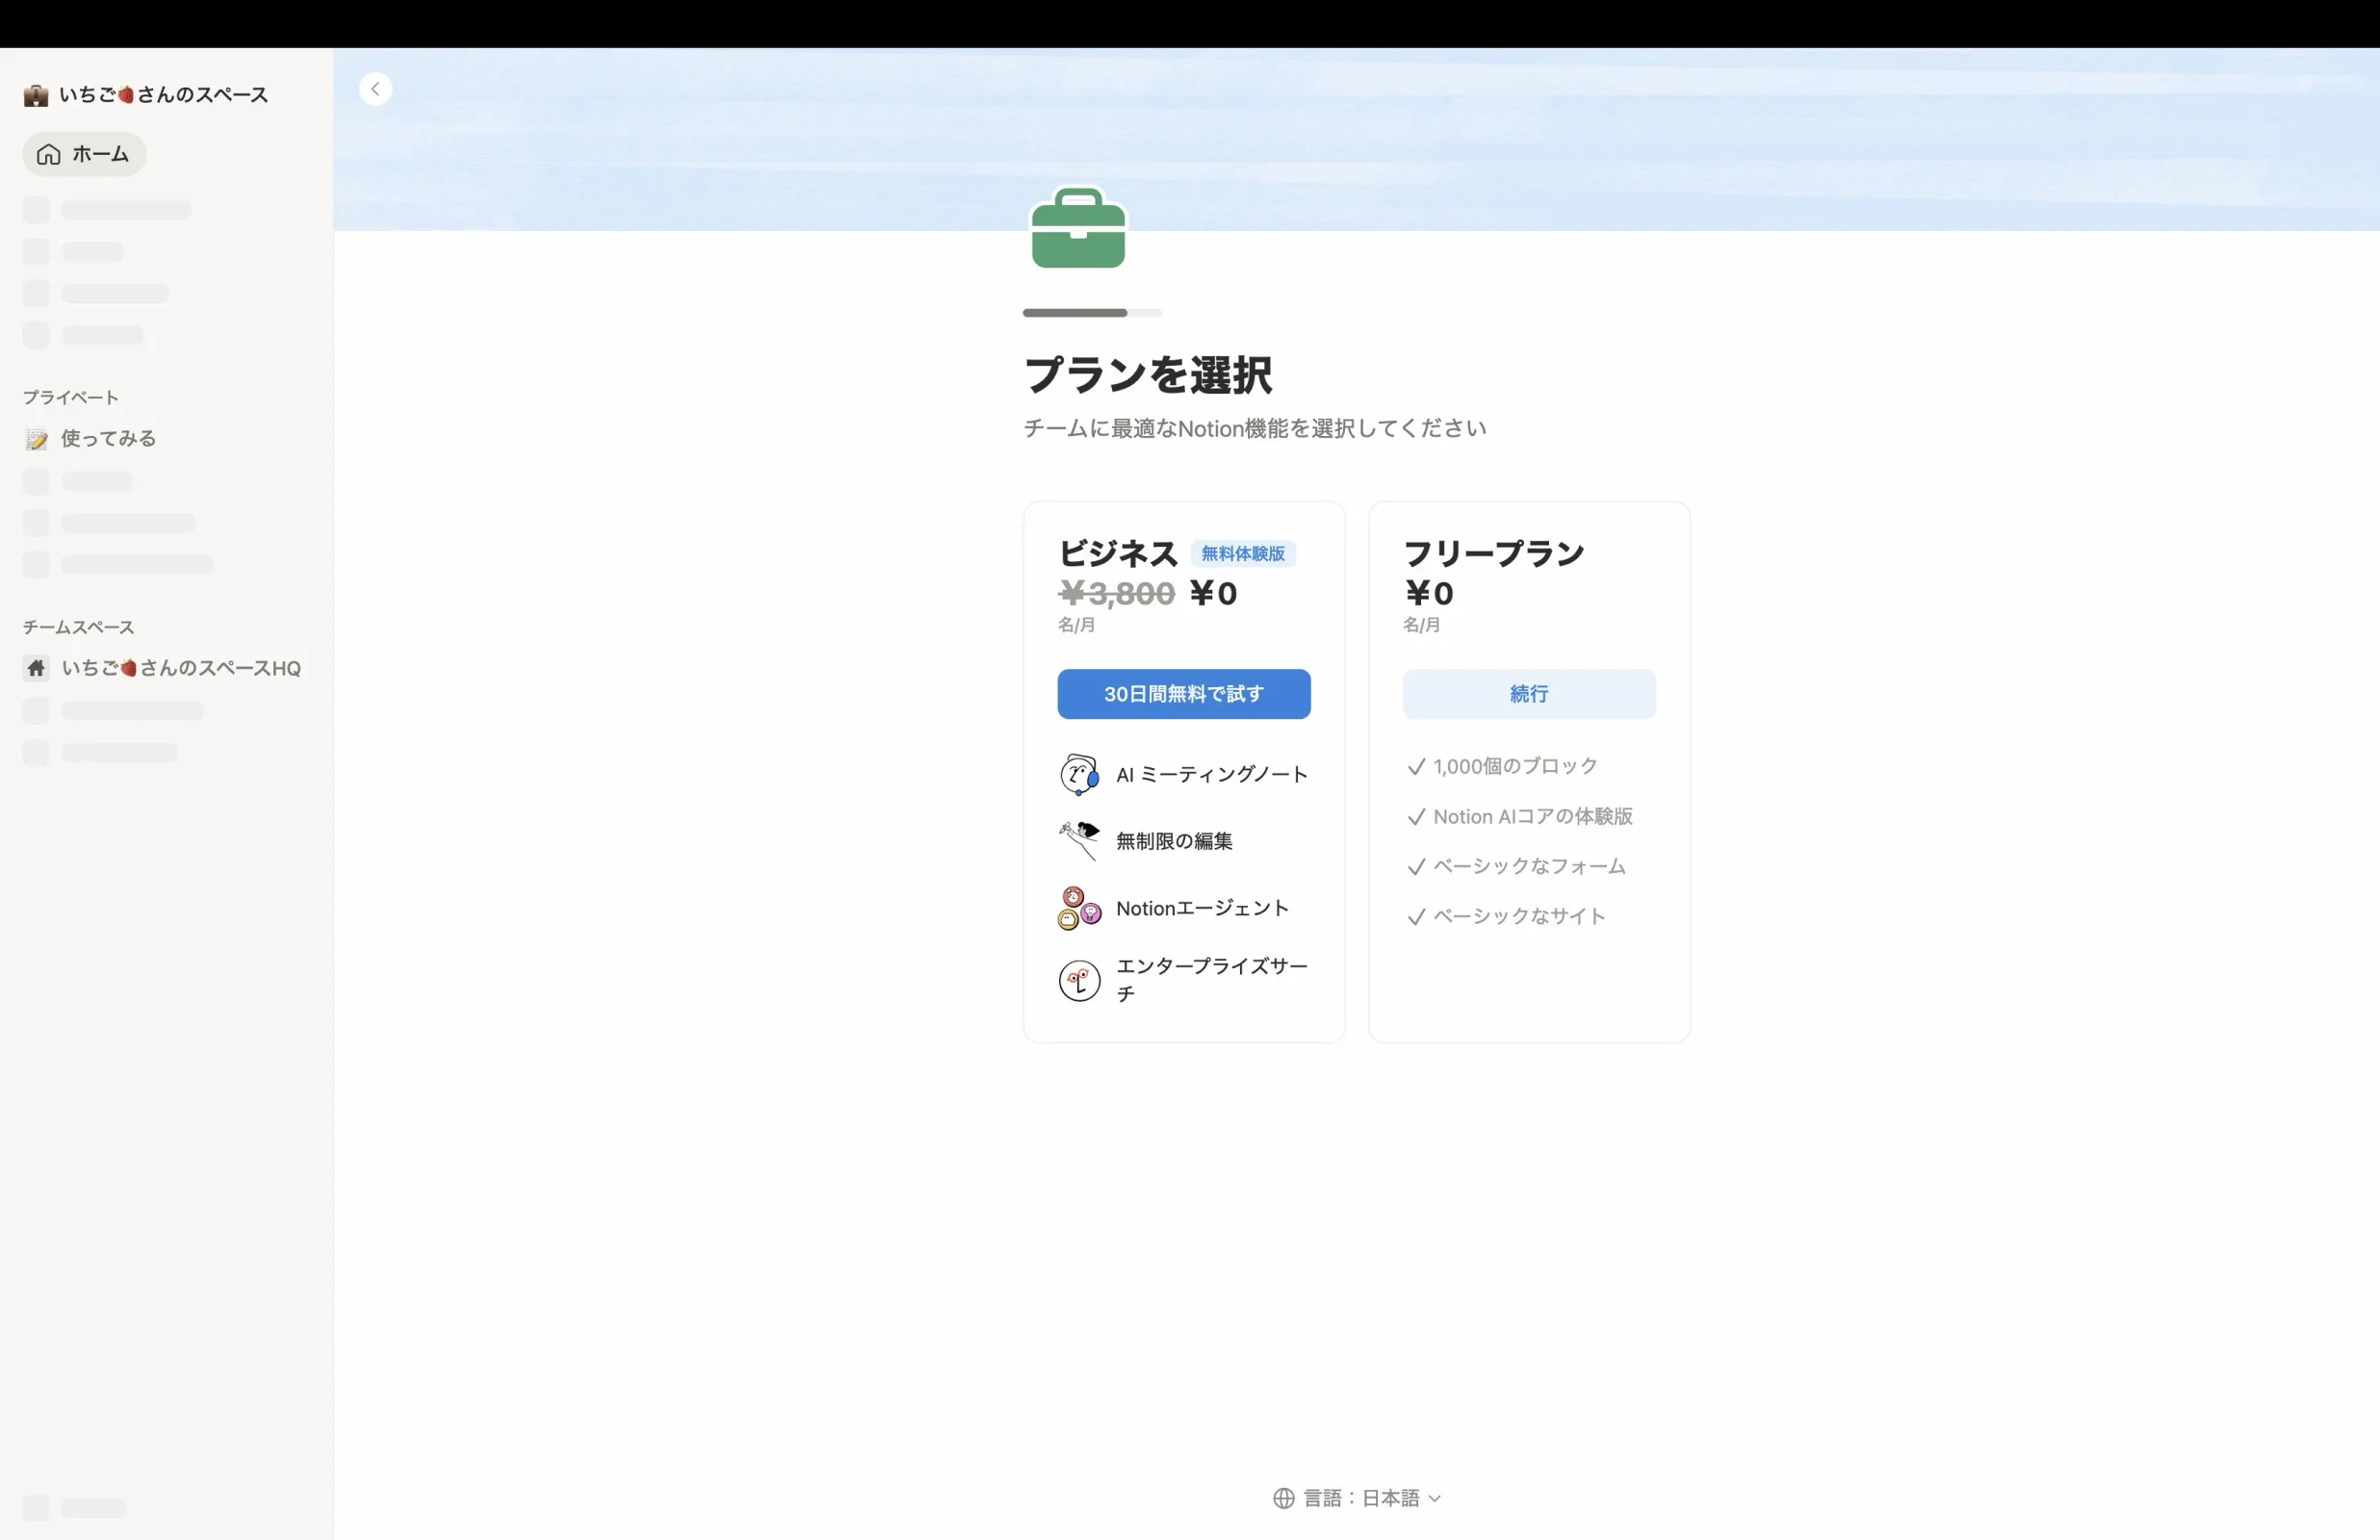Click the ベーシックなフォーム text
Image resolution: width=2380 pixels, height=1540 pixels.
1529,866
